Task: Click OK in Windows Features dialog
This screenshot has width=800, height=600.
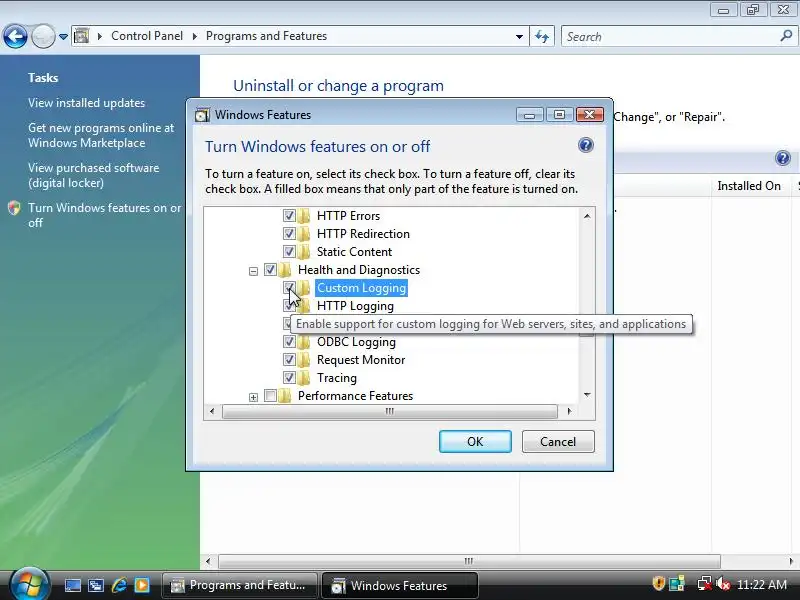Action: (475, 441)
